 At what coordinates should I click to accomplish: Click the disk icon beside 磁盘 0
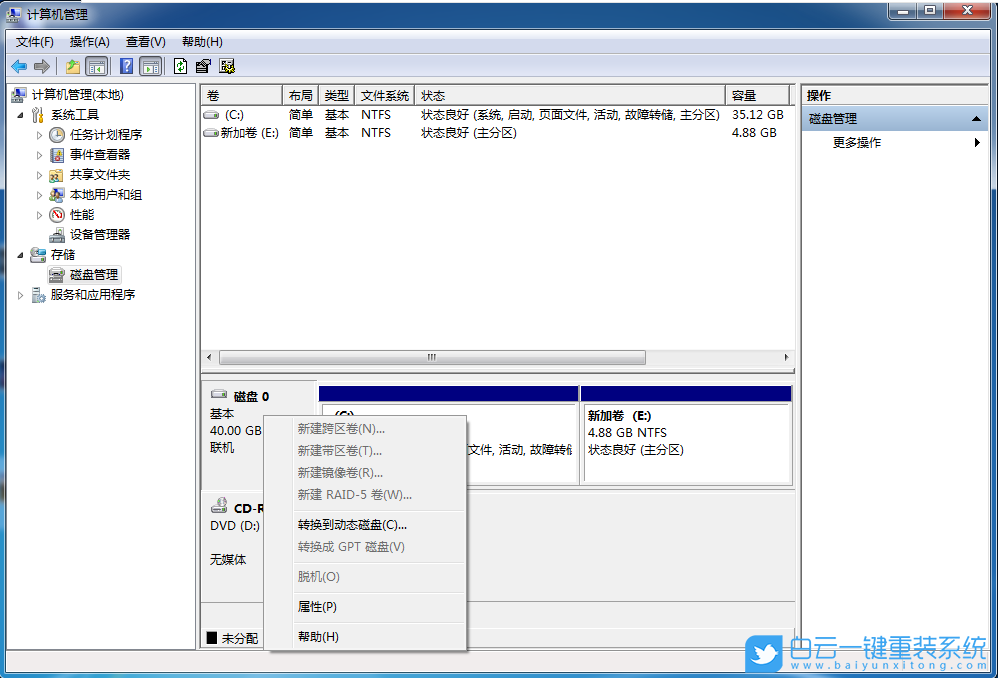tap(218, 394)
